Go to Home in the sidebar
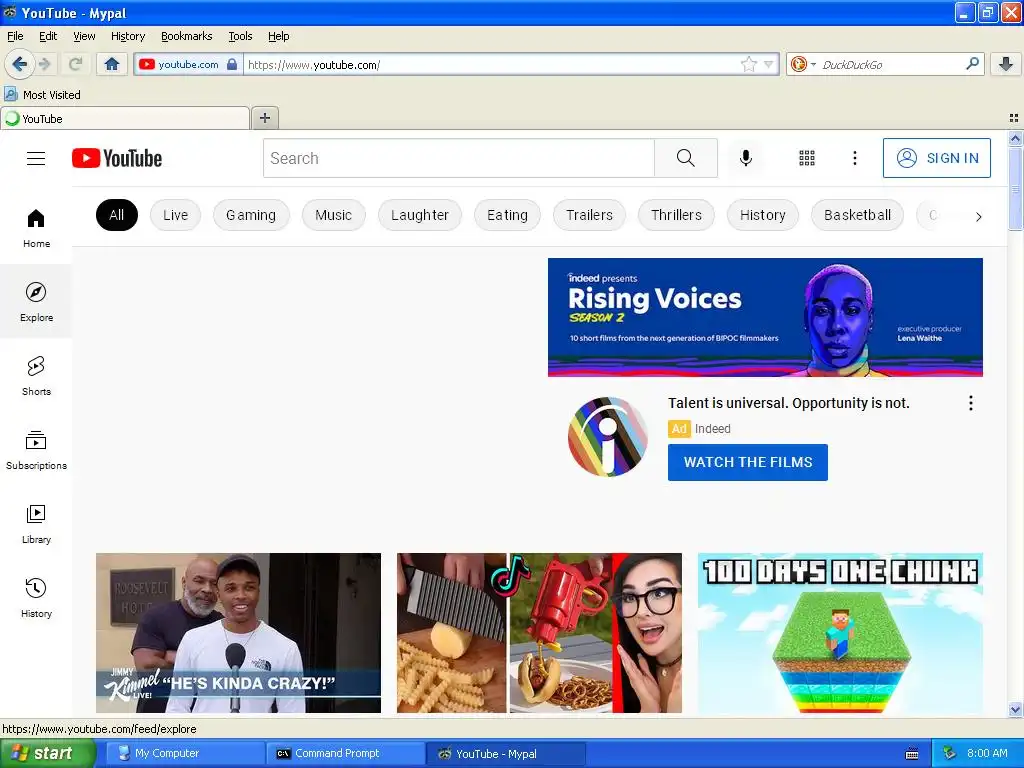Screen dimensions: 1024x768 click(36, 228)
